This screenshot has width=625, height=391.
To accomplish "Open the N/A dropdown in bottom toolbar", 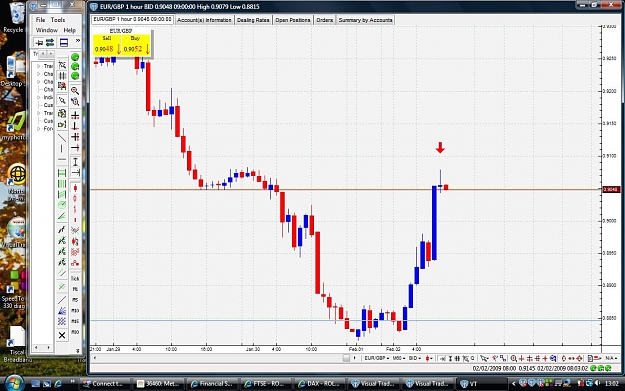I will tap(610, 358).
